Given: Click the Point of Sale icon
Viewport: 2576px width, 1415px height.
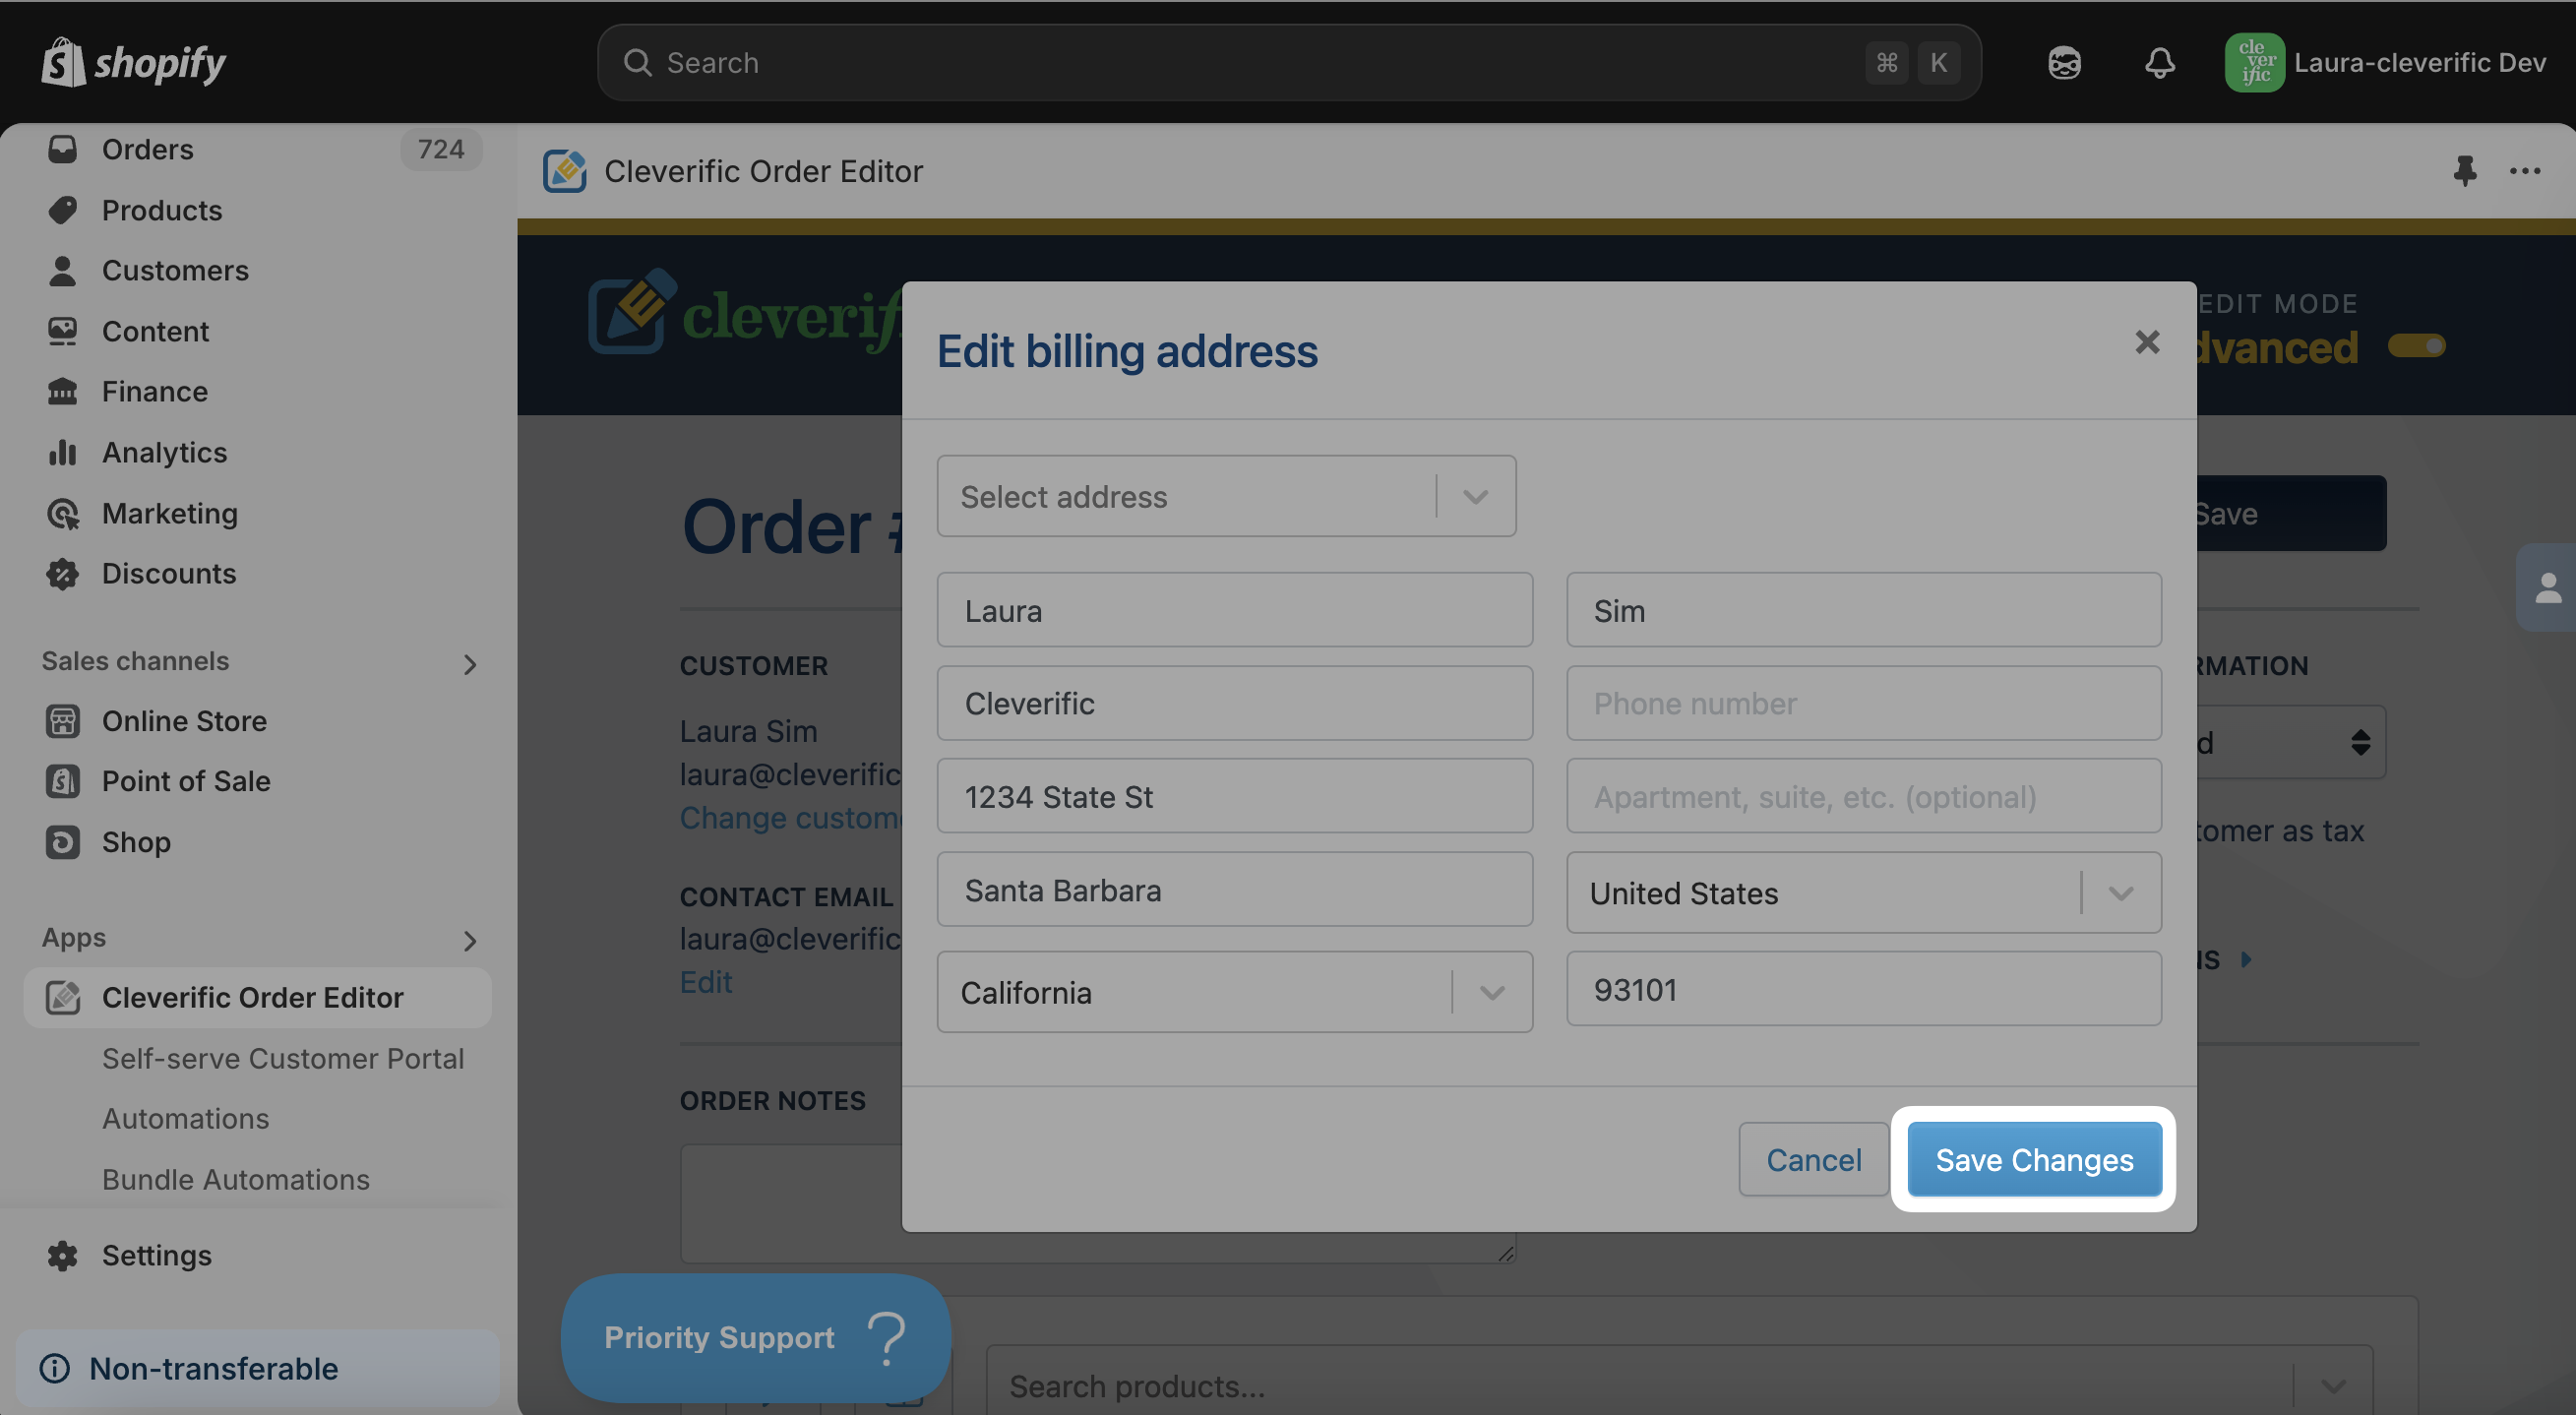Looking at the screenshot, I should click(62, 781).
